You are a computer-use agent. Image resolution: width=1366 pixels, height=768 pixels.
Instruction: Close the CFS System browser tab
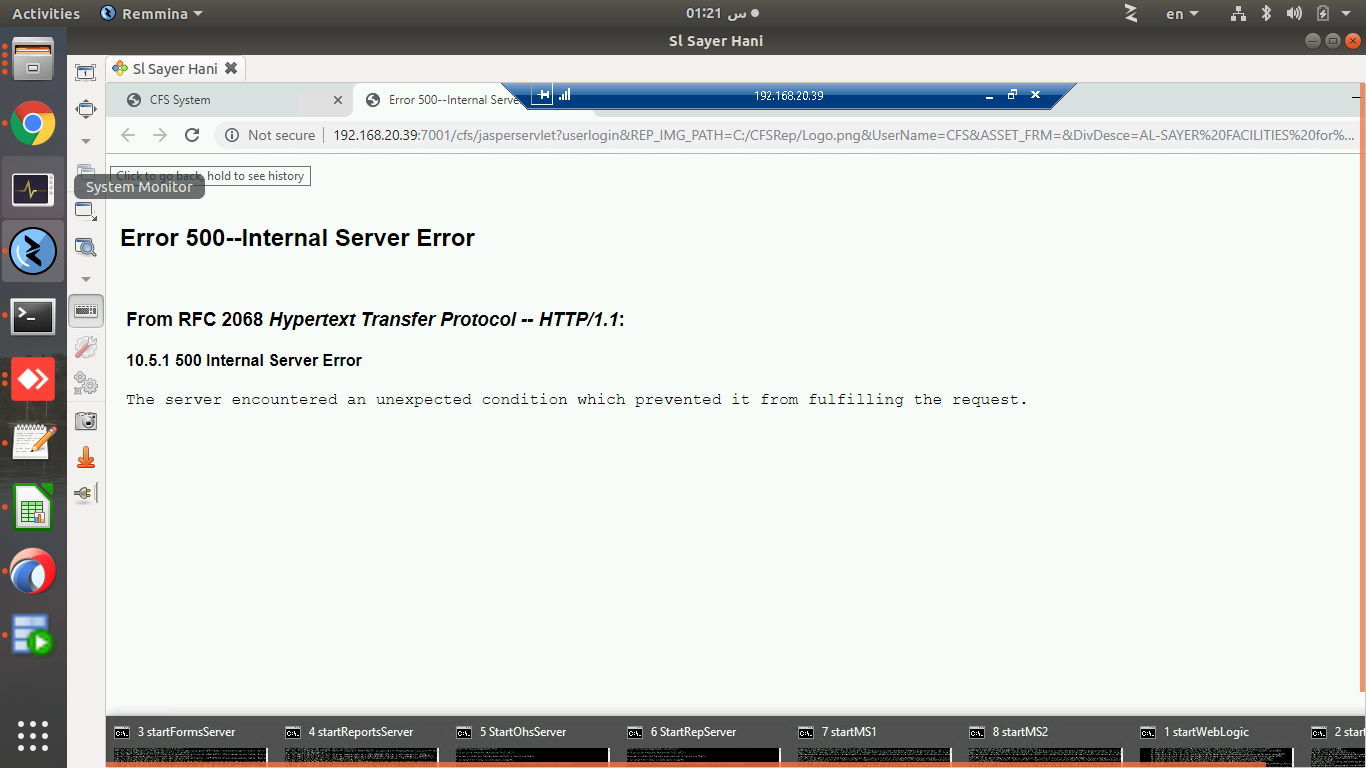(x=338, y=100)
